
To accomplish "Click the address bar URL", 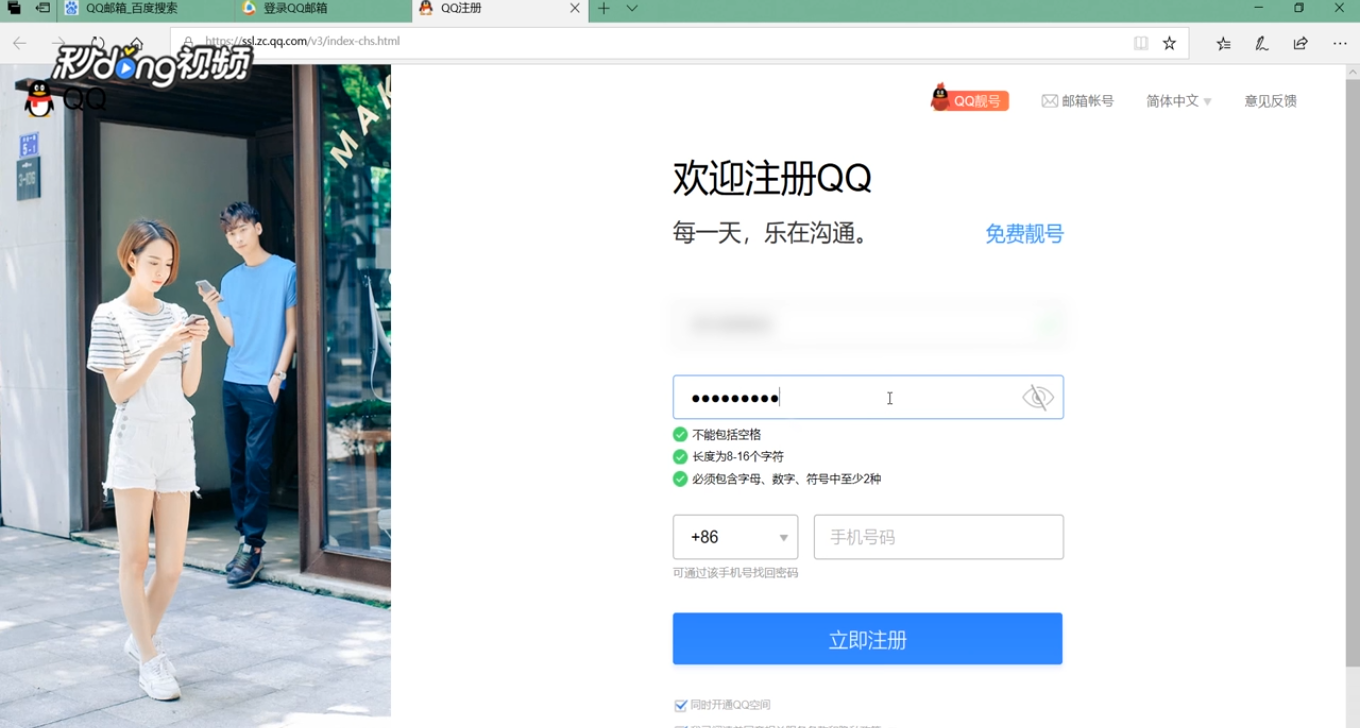I will coord(302,42).
